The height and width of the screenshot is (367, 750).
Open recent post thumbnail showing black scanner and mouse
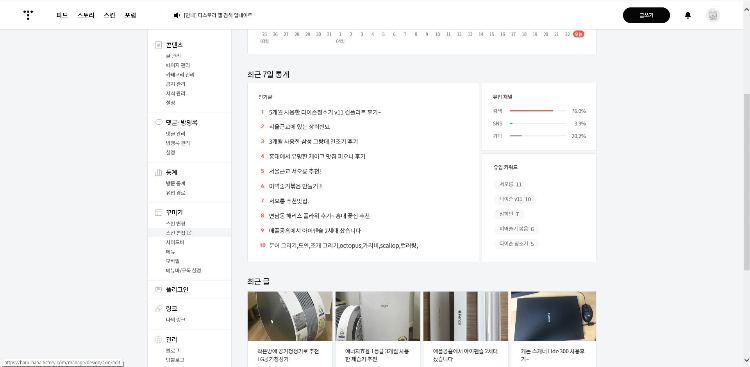553,316
